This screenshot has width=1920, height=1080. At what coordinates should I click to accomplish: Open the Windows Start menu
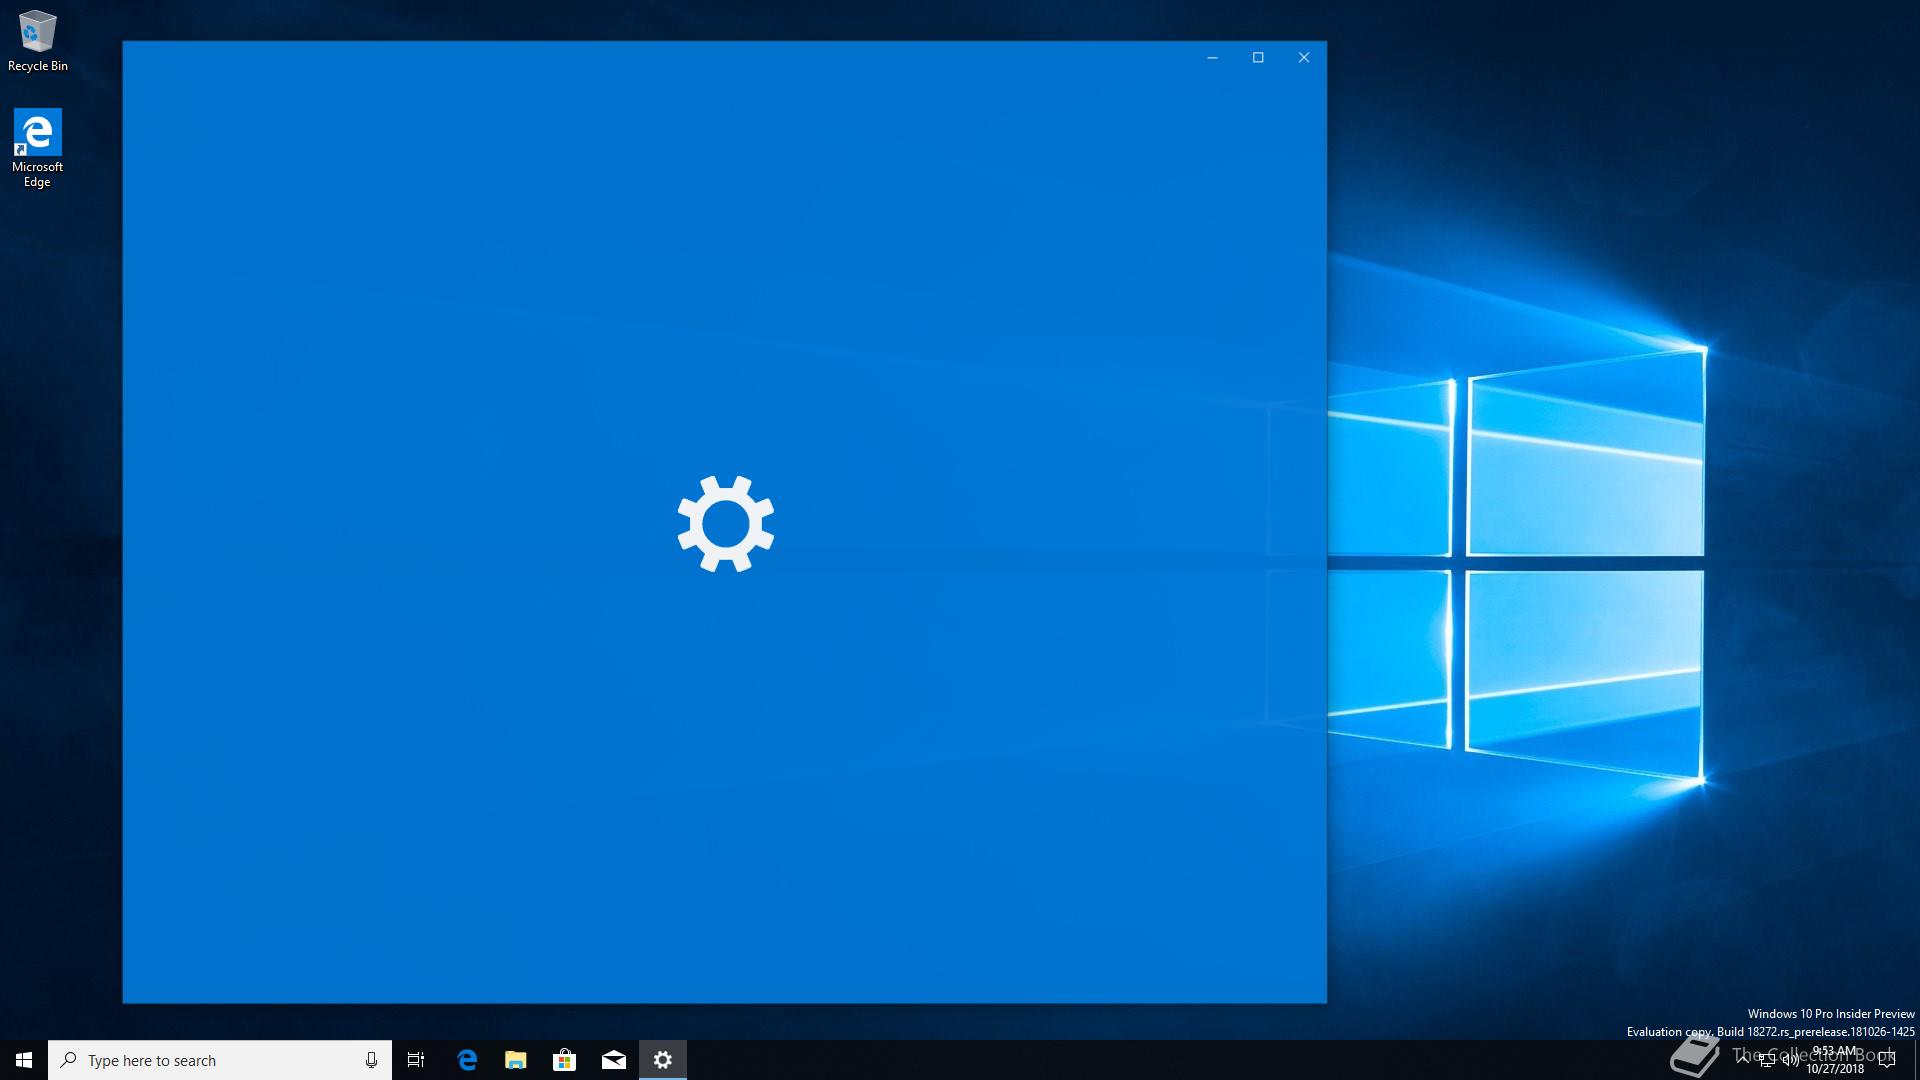[x=24, y=1060]
